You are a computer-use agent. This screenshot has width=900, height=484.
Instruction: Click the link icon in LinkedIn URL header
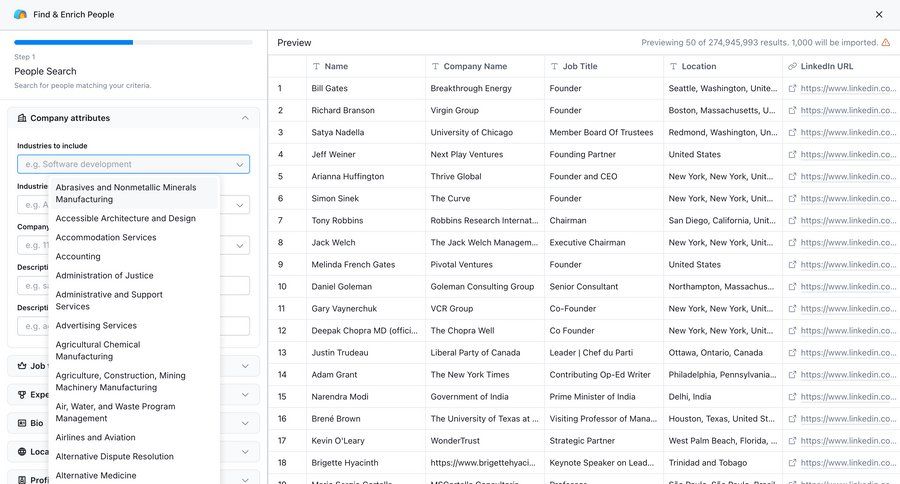(x=792, y=66)
